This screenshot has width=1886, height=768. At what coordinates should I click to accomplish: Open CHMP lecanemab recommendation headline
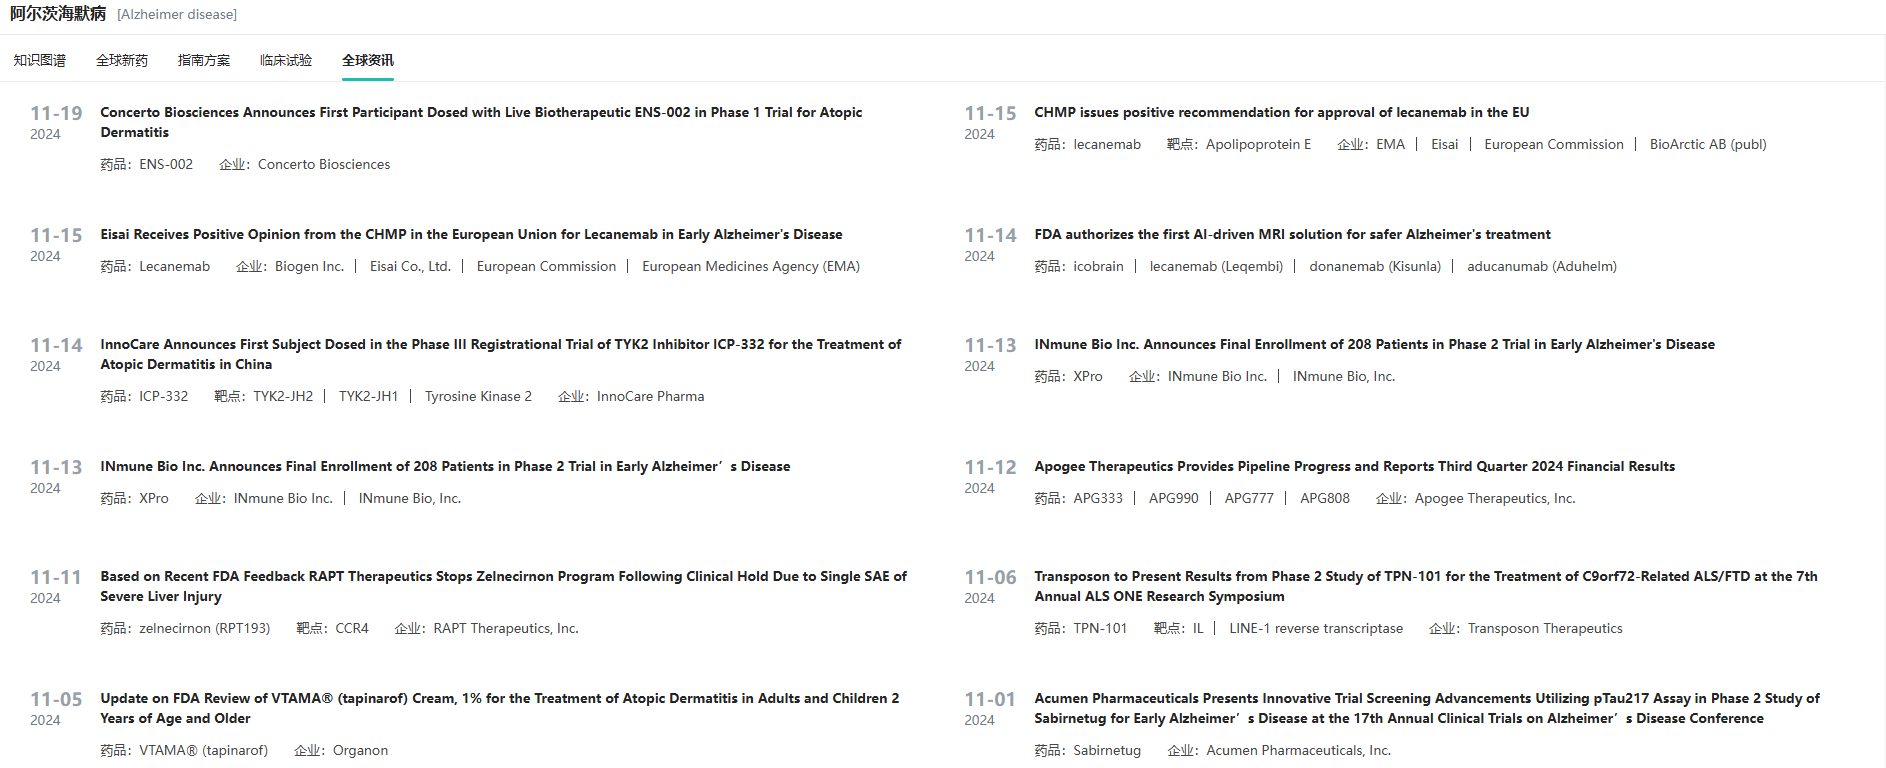[x=1281, y=113]
